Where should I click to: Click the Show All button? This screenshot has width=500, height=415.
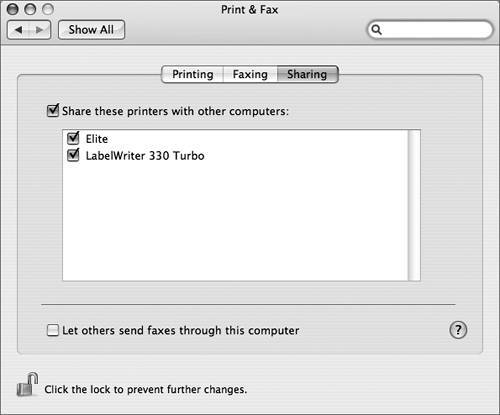(91, 30)
